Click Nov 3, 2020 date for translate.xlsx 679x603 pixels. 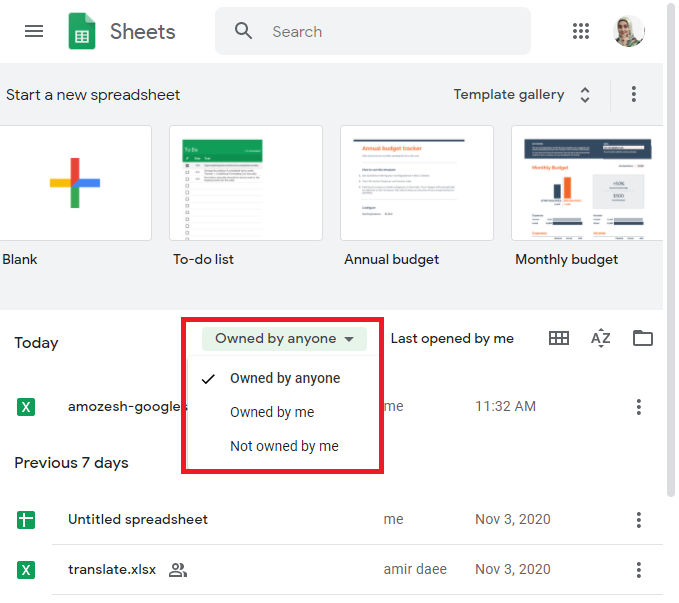click(x=513, y=569)
